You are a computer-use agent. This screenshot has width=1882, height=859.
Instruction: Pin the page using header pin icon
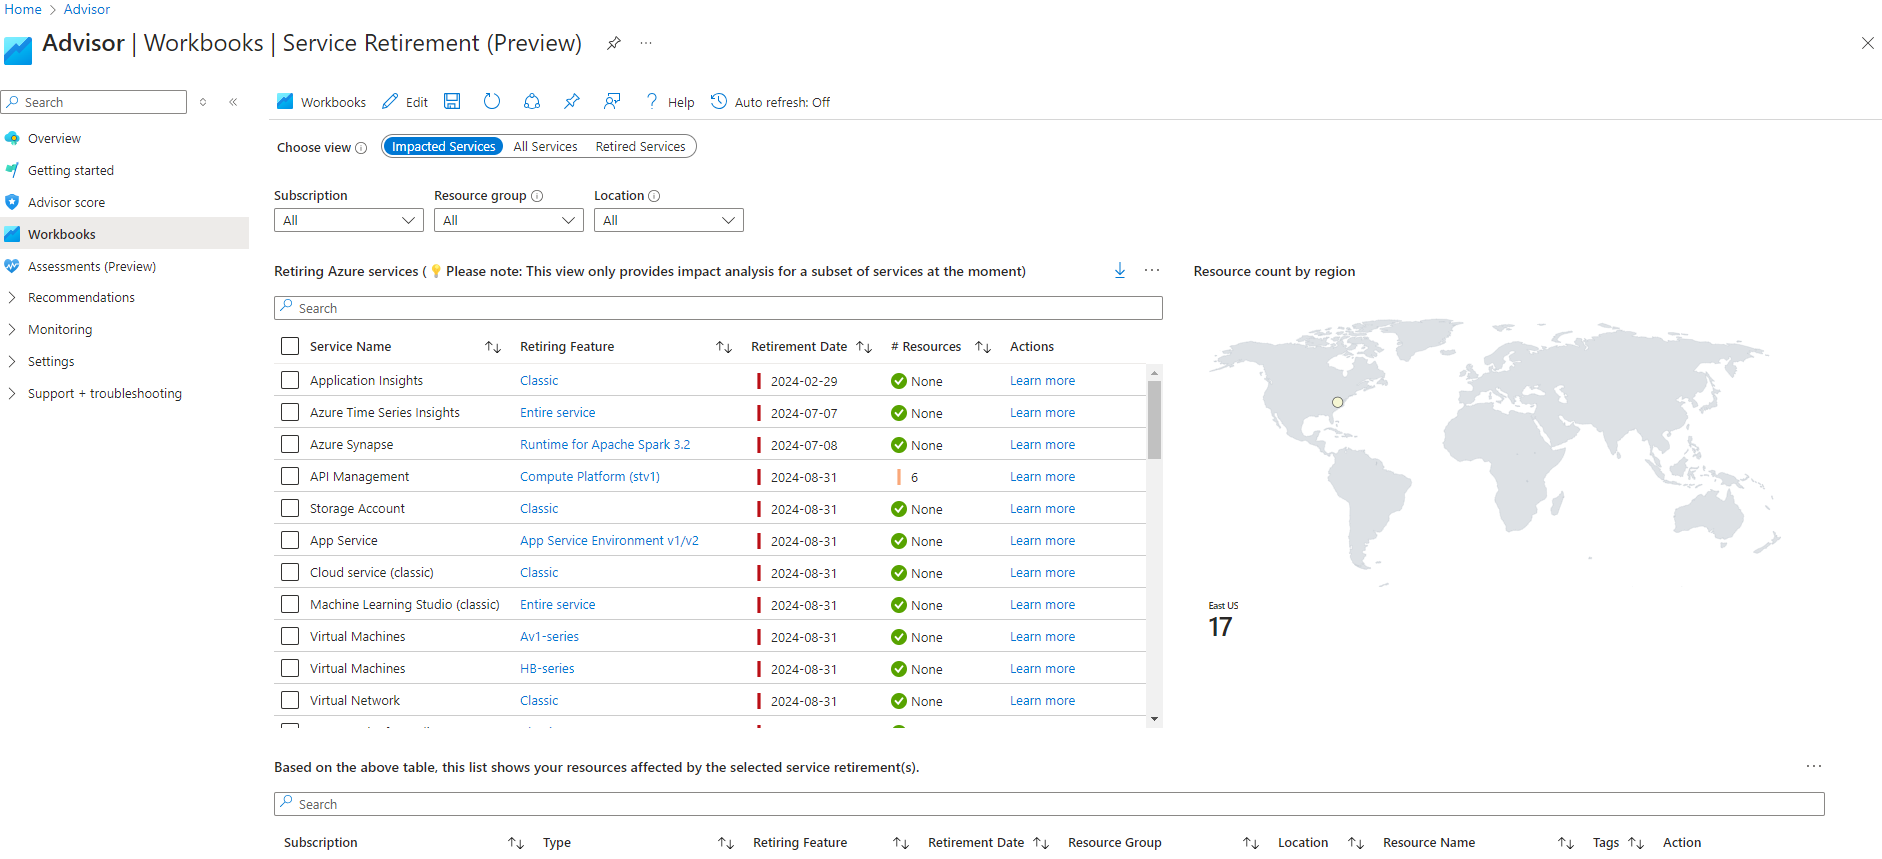click(x=614, y=43)
